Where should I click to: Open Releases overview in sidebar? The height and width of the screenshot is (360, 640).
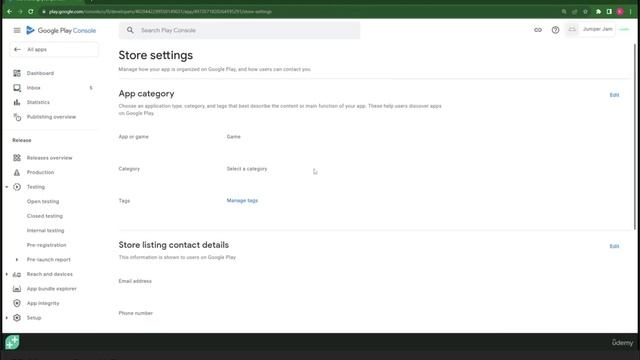pyautogui.click(x=49, y=158)
